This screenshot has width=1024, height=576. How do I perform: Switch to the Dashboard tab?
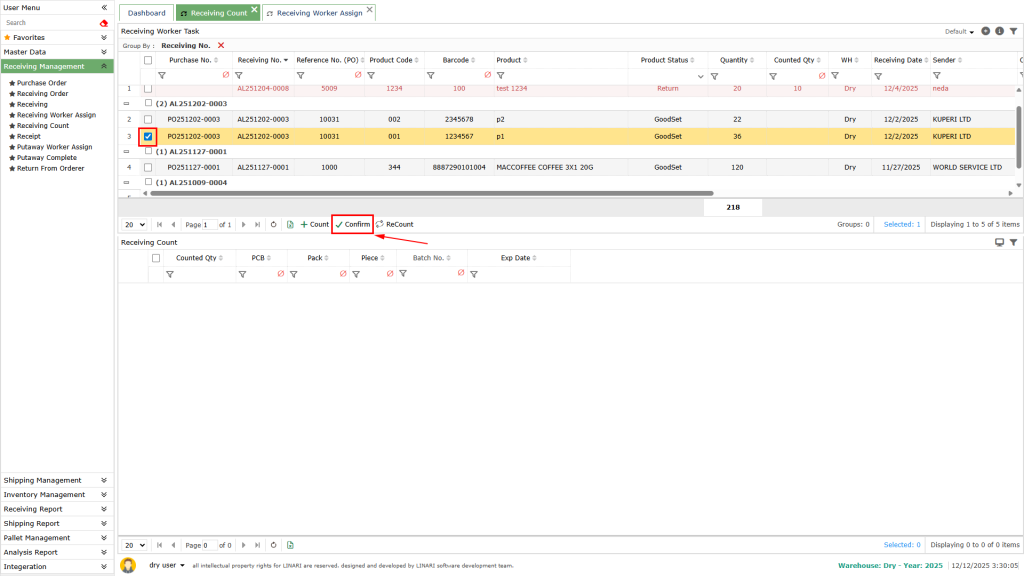pos(146,13)
